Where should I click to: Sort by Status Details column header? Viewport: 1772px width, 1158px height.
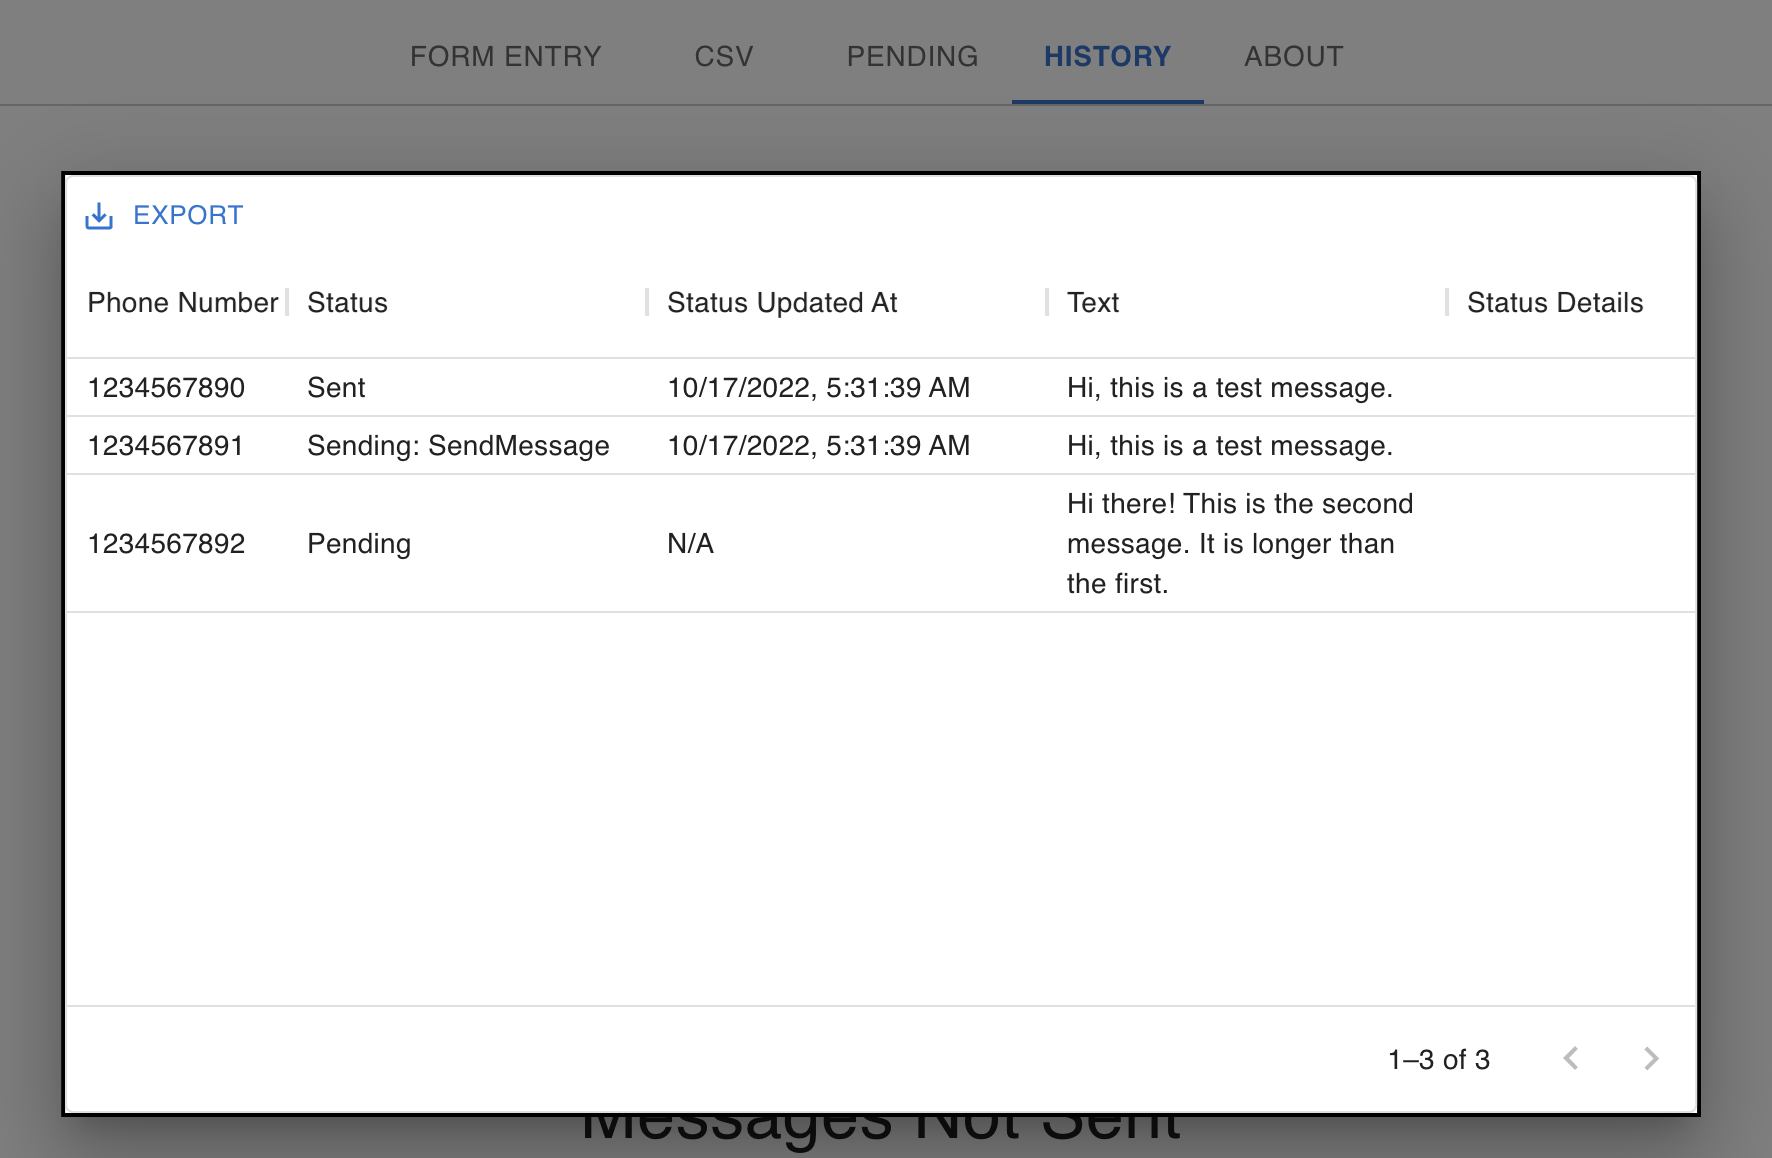coord(1554,302)
